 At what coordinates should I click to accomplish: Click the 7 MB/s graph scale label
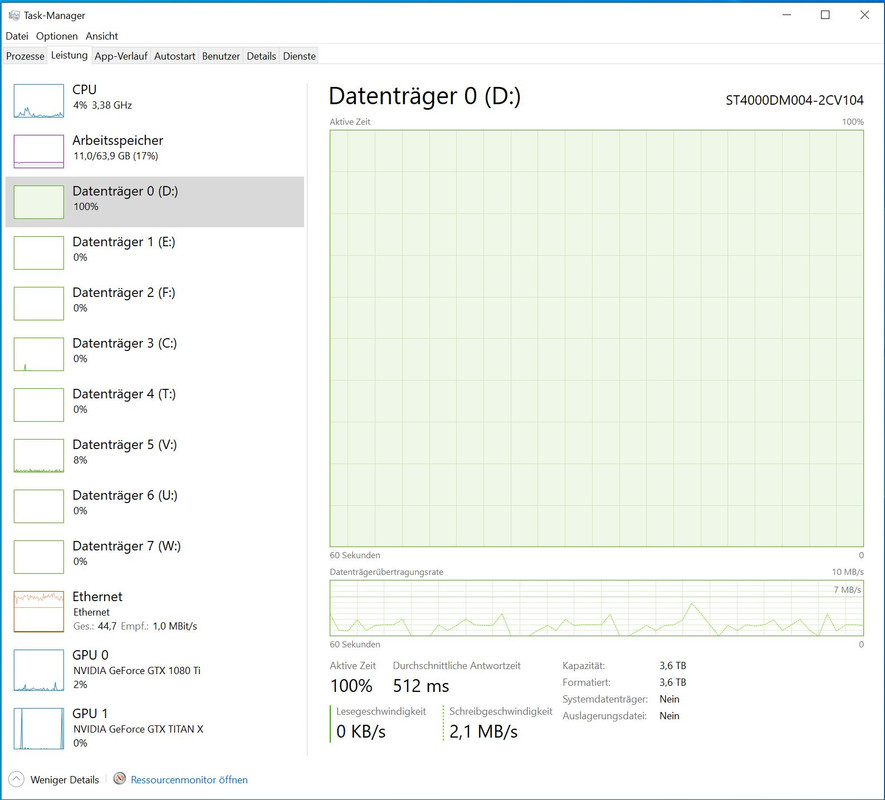coord(847,589)
